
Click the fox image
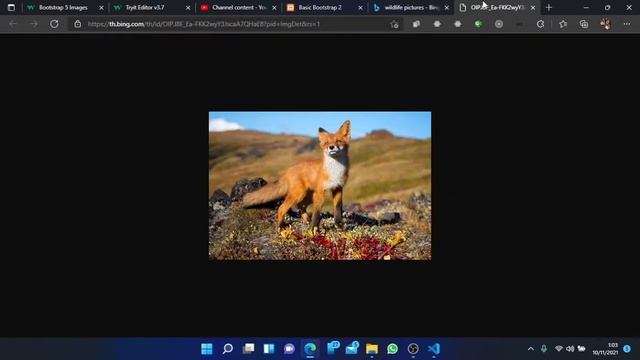(320, 186)
